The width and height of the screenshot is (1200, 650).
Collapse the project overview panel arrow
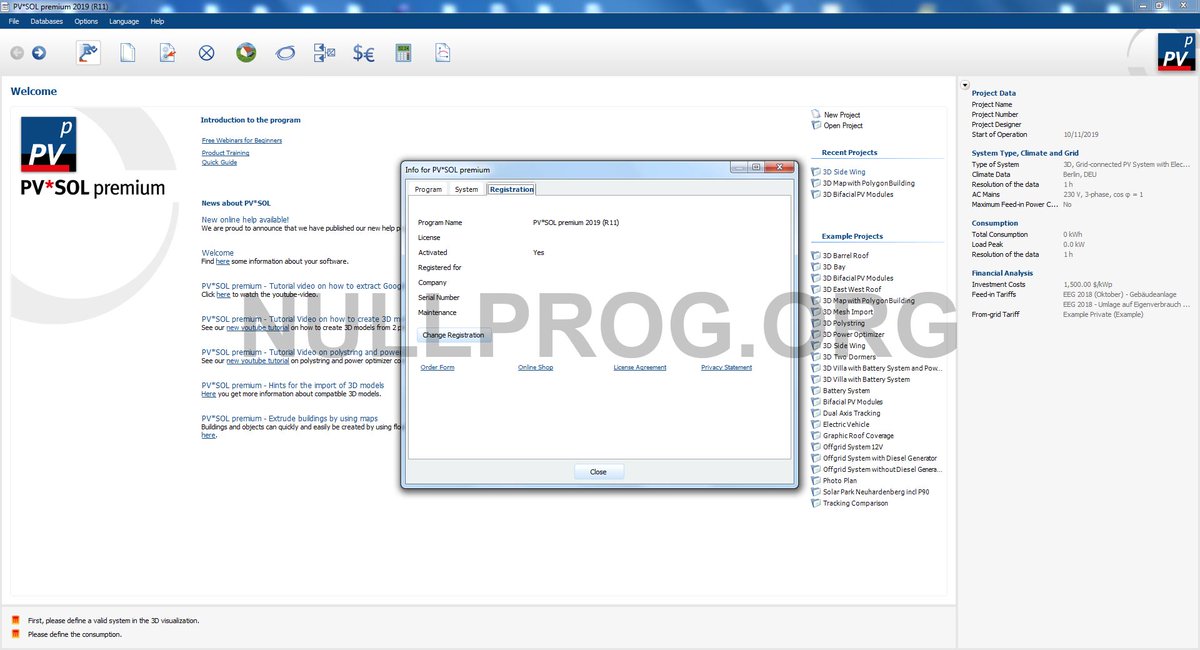point(965,86)
